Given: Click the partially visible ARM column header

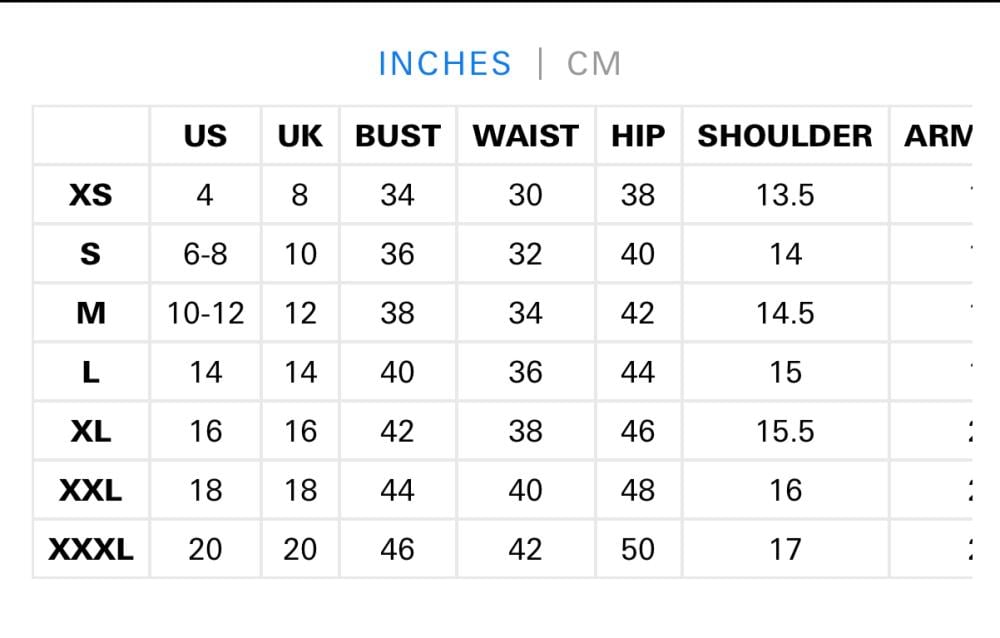Looking at the screenshot, I should 937,136.
